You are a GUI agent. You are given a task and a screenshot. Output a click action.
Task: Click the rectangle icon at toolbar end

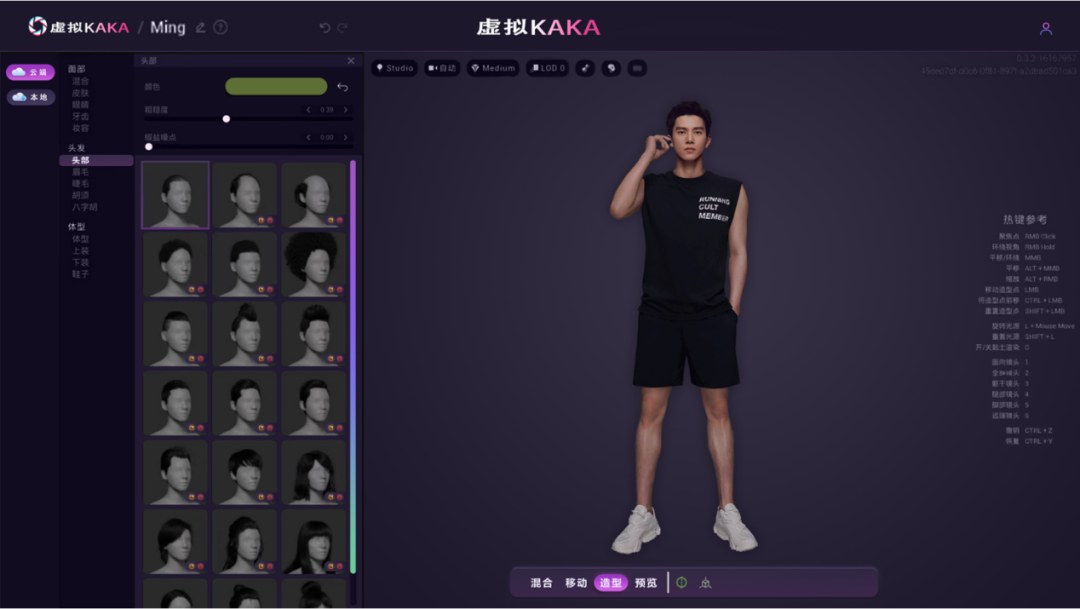[637, 68]
